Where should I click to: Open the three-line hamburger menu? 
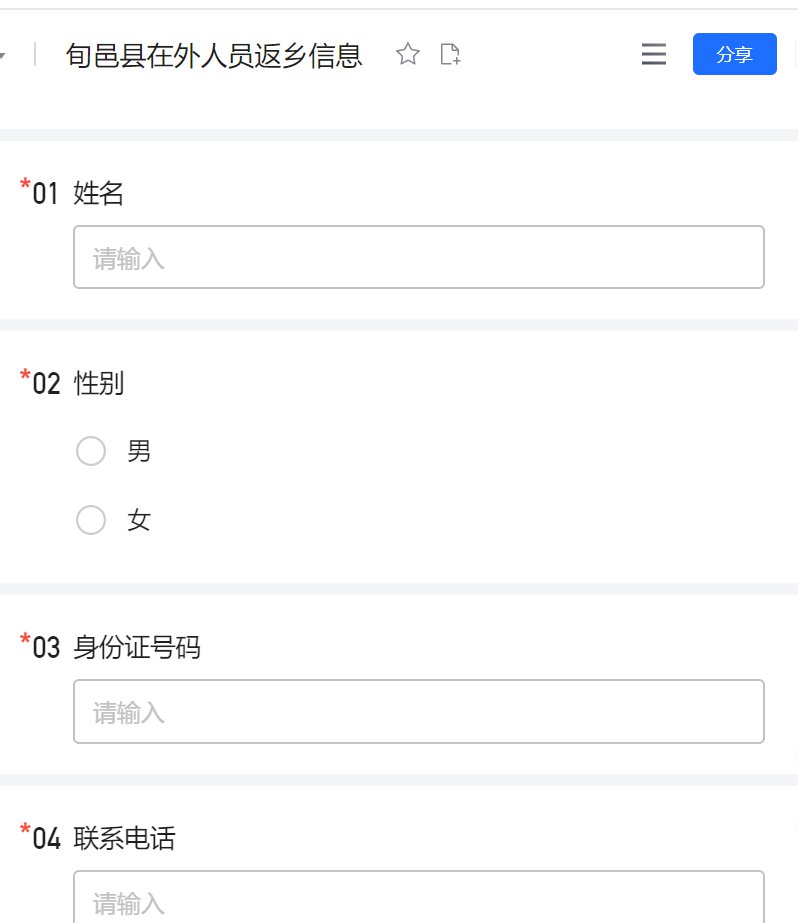point(653,55)
